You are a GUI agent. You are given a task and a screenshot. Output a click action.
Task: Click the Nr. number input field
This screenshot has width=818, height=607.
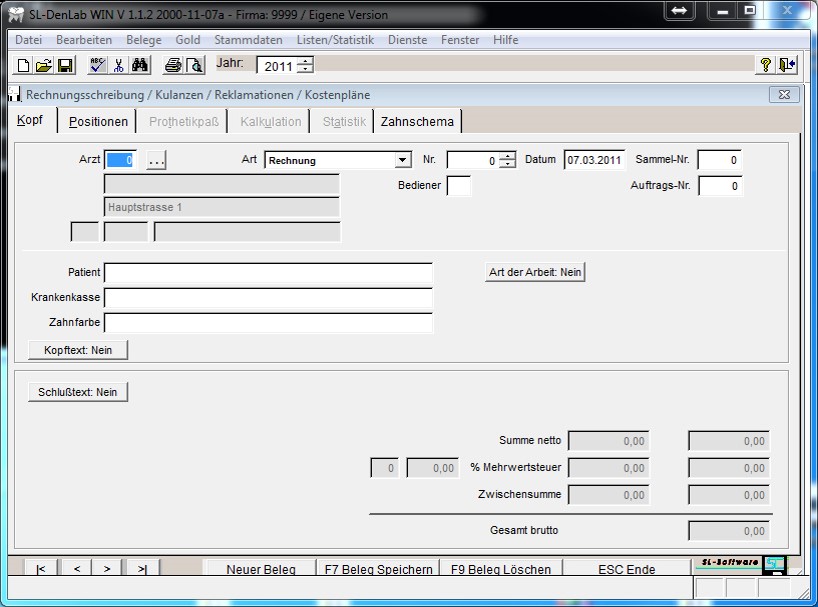pyautogui.click(x=473, y=160)
